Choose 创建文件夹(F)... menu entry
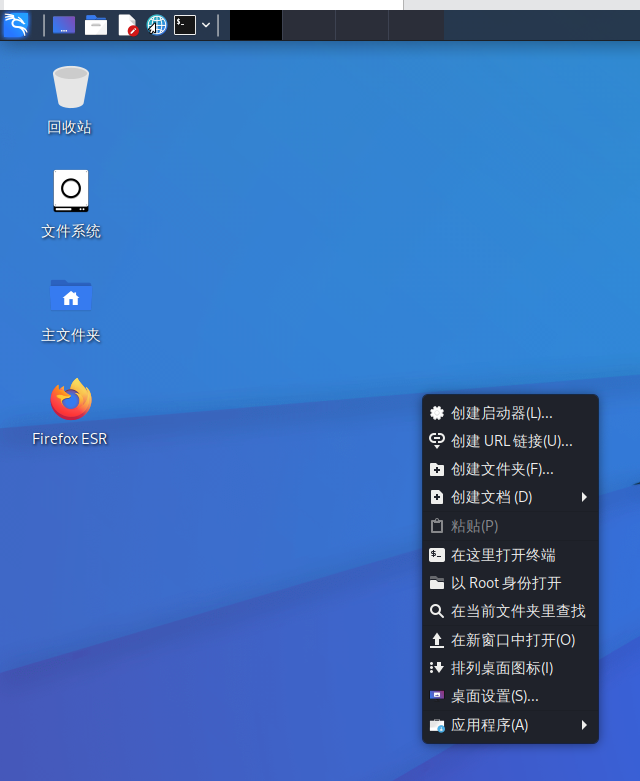The height and width of the screenshot is (781, 640). tap(510, 469)
